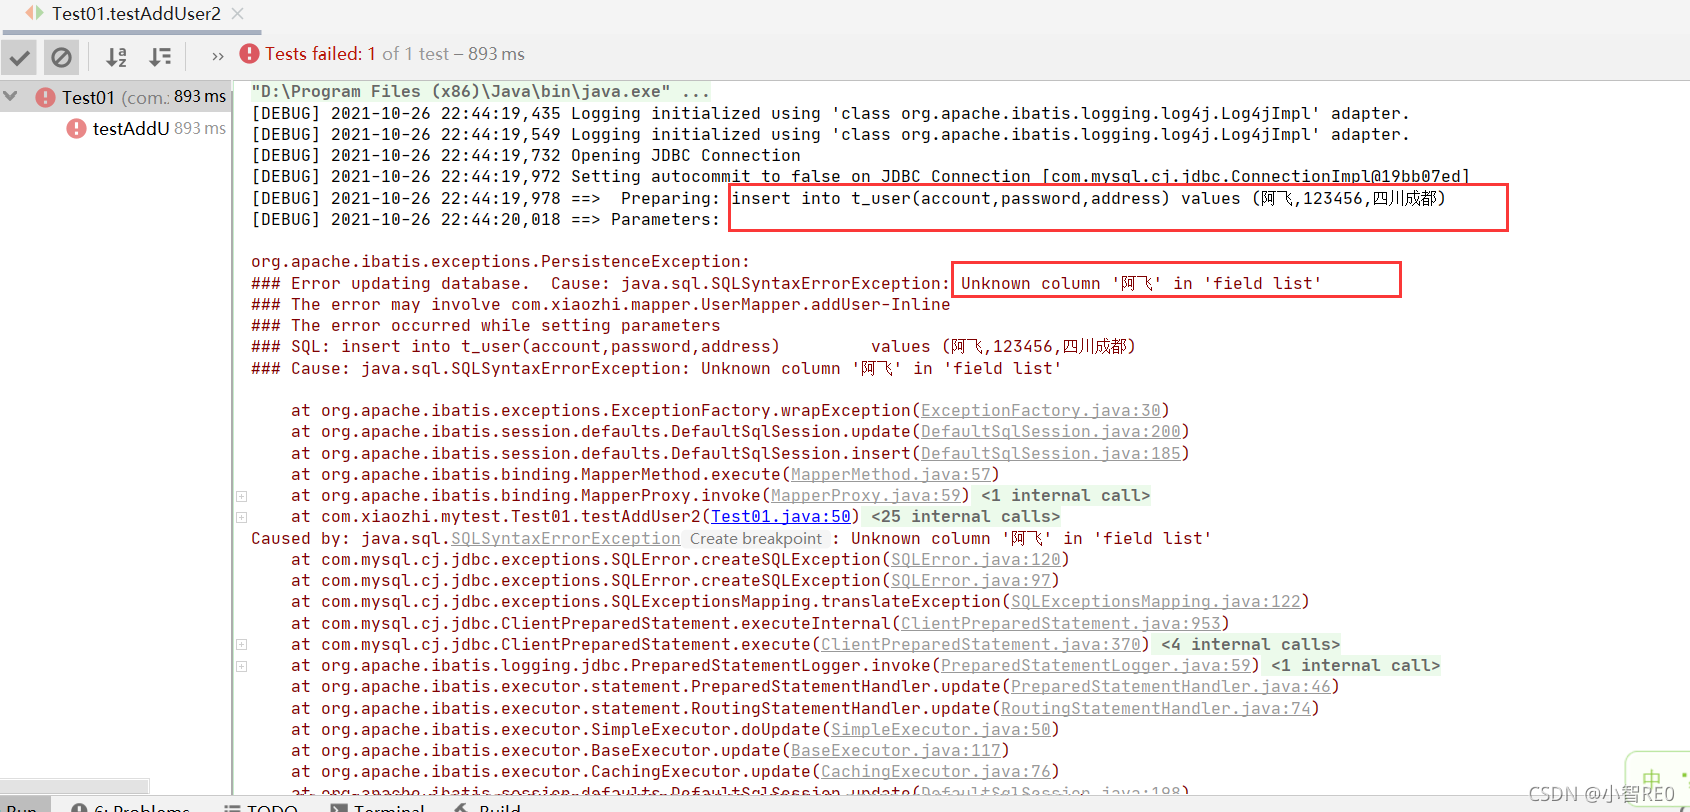Expand <1 internal call> after PreparedStatementLogger.java:59
Screen dimensions: 1690x812
click(x=1355, y=666)
